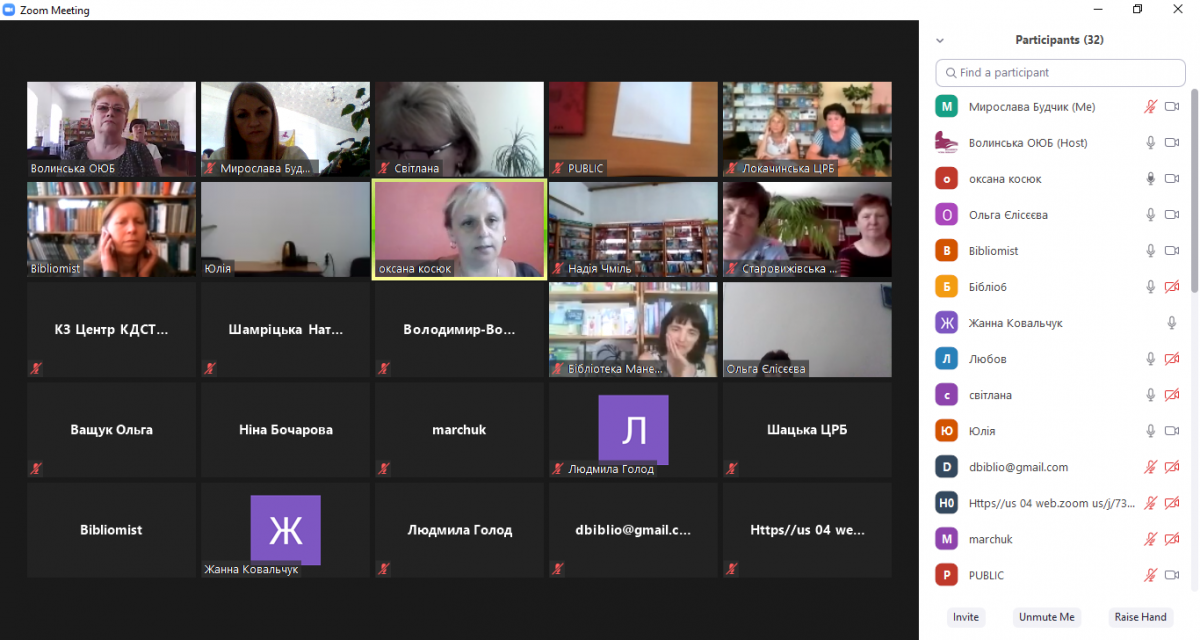Click muted microphone icon for Мирослава Будчик
This screenshot has height=640, width=1200.
[x=1150, y=107]
